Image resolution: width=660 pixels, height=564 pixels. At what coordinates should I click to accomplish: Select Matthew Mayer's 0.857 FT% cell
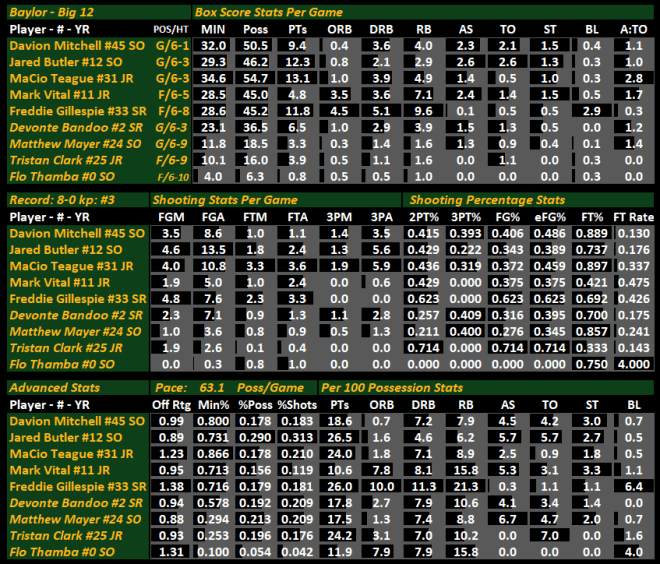[592, 332]
